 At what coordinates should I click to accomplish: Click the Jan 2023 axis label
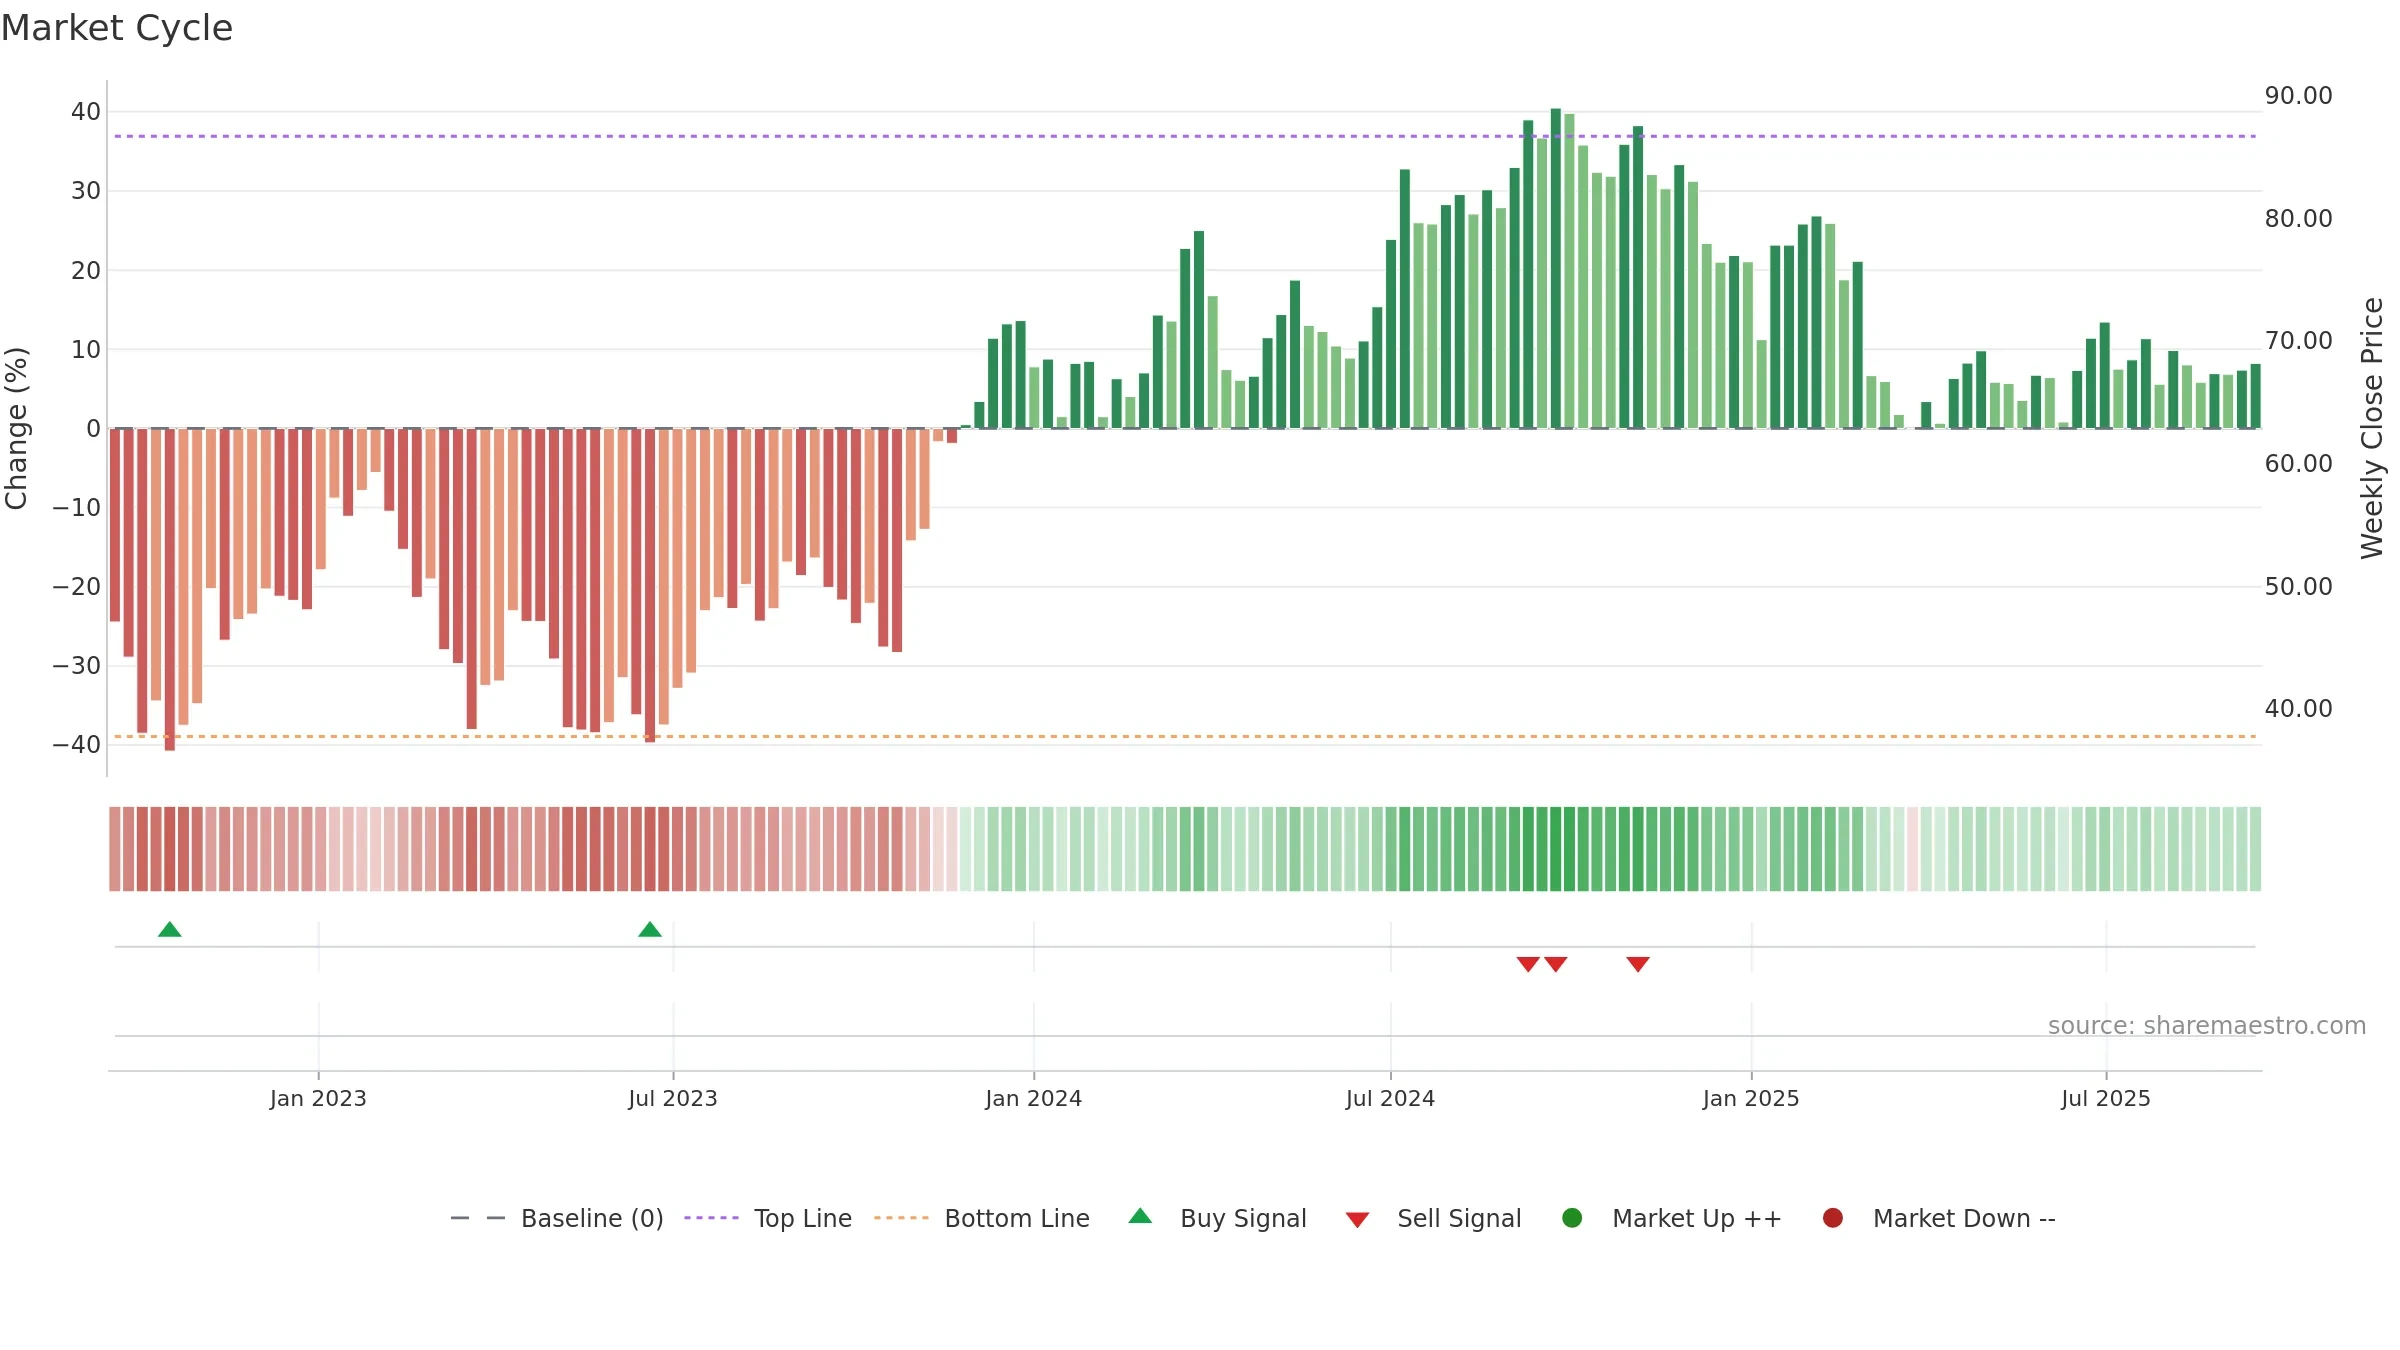tap(318, 1099)
